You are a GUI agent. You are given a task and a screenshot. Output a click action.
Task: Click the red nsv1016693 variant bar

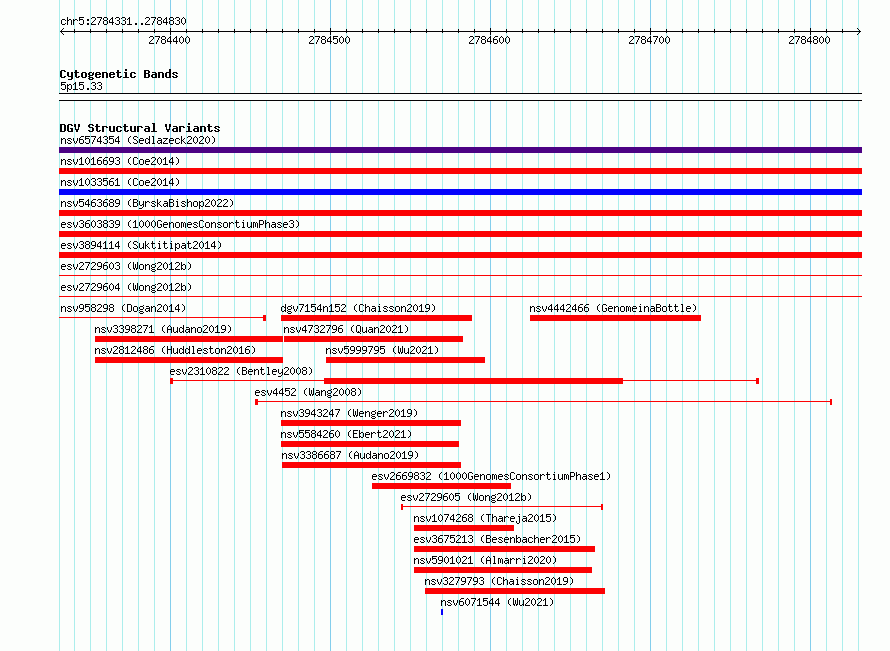coord(460,171)
